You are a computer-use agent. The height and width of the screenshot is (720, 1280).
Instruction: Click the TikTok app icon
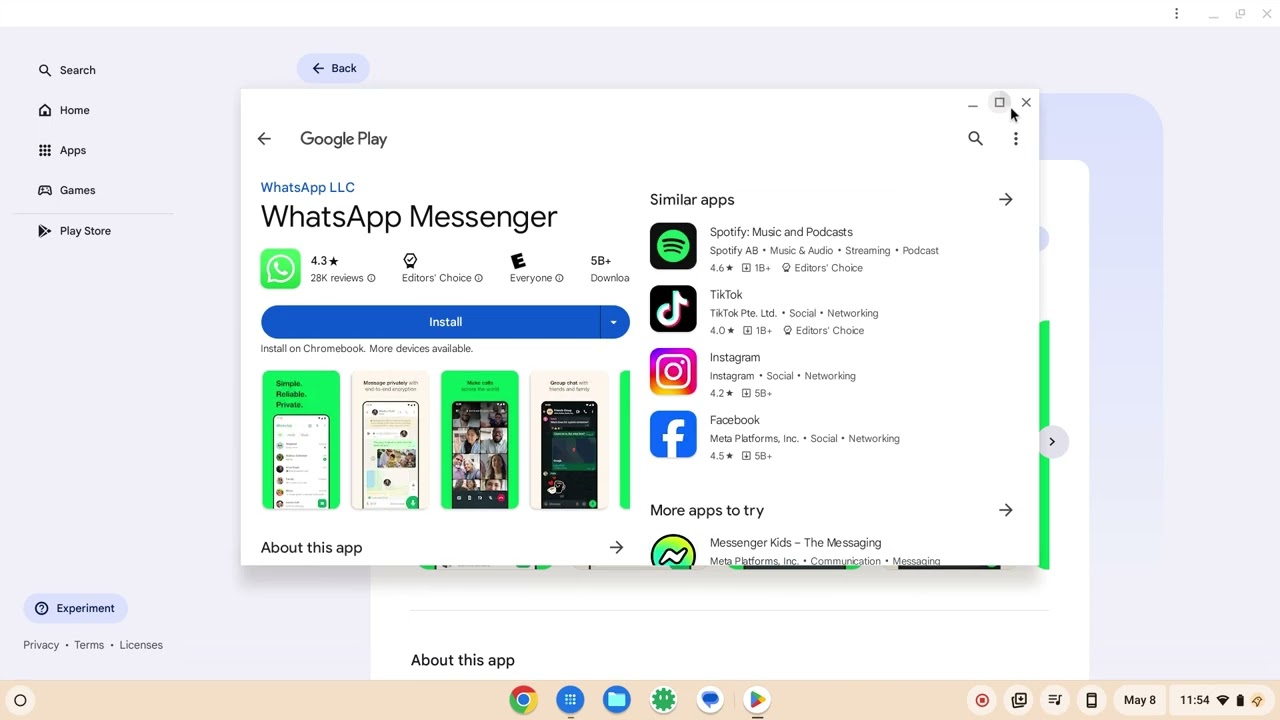click(673, 309)
